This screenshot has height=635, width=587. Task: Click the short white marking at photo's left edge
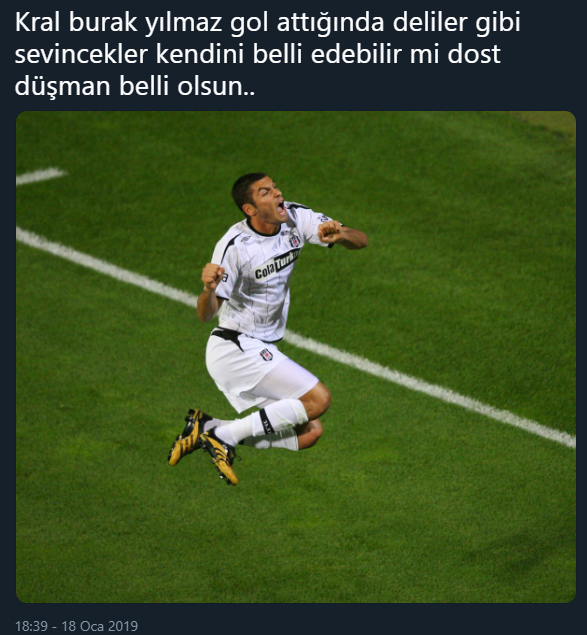click(x=41, y=176)
